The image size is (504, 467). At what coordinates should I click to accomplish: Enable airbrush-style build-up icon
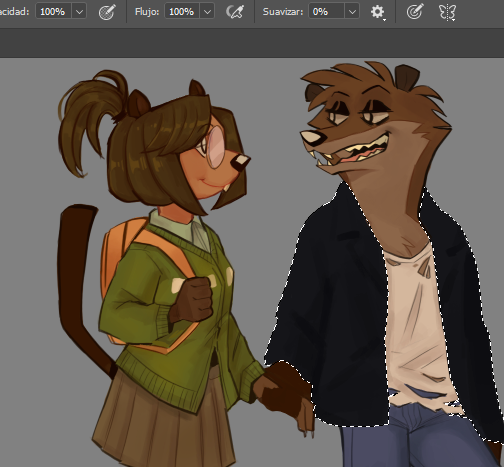tap(235, 12)
